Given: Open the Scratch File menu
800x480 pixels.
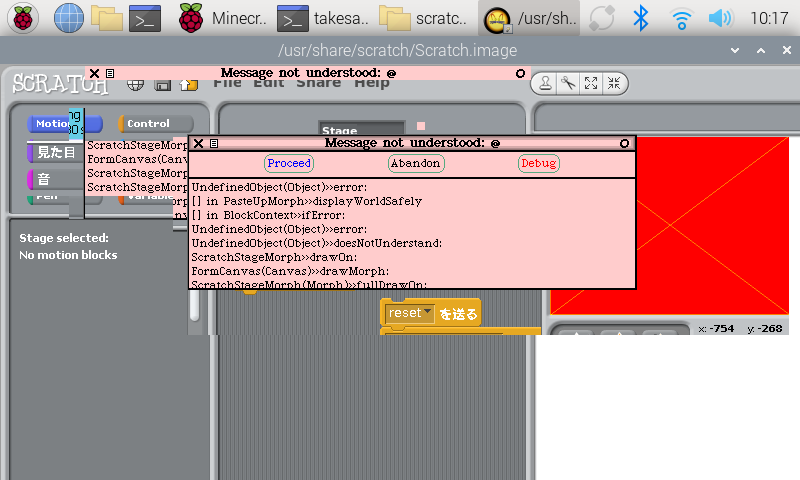Looking at the screenshot, I should point(227,84).
